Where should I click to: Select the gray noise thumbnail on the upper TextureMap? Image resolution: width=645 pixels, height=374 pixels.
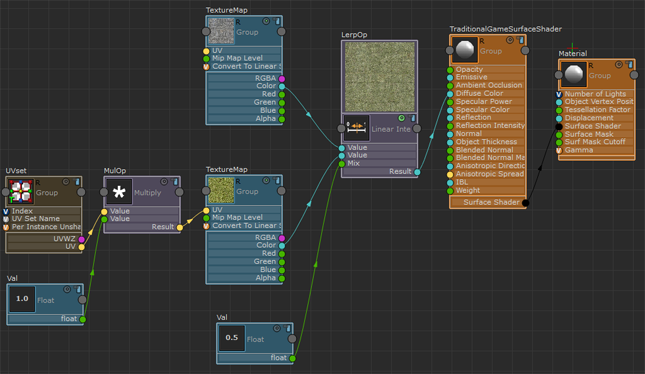(x=221, y=31)
